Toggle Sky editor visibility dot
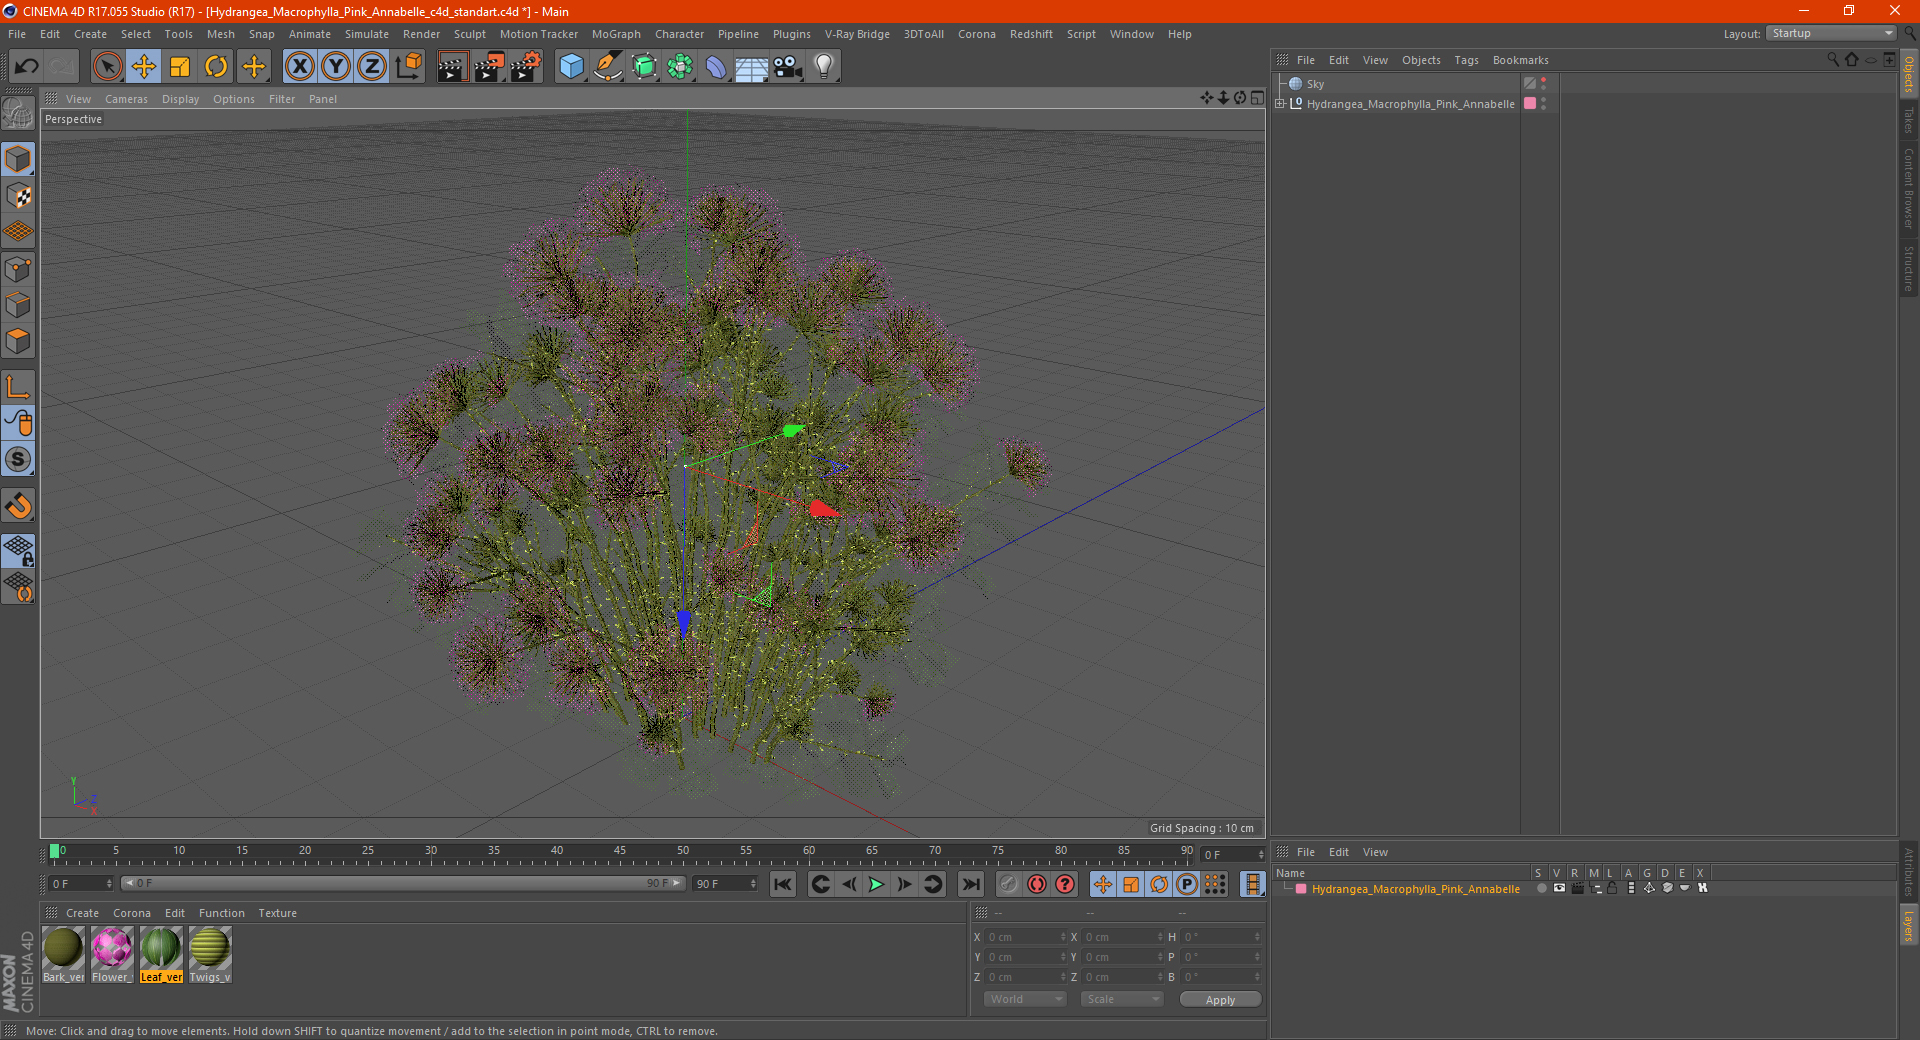This screenshot has width=1920, height=1040. tap(1544, 80)
